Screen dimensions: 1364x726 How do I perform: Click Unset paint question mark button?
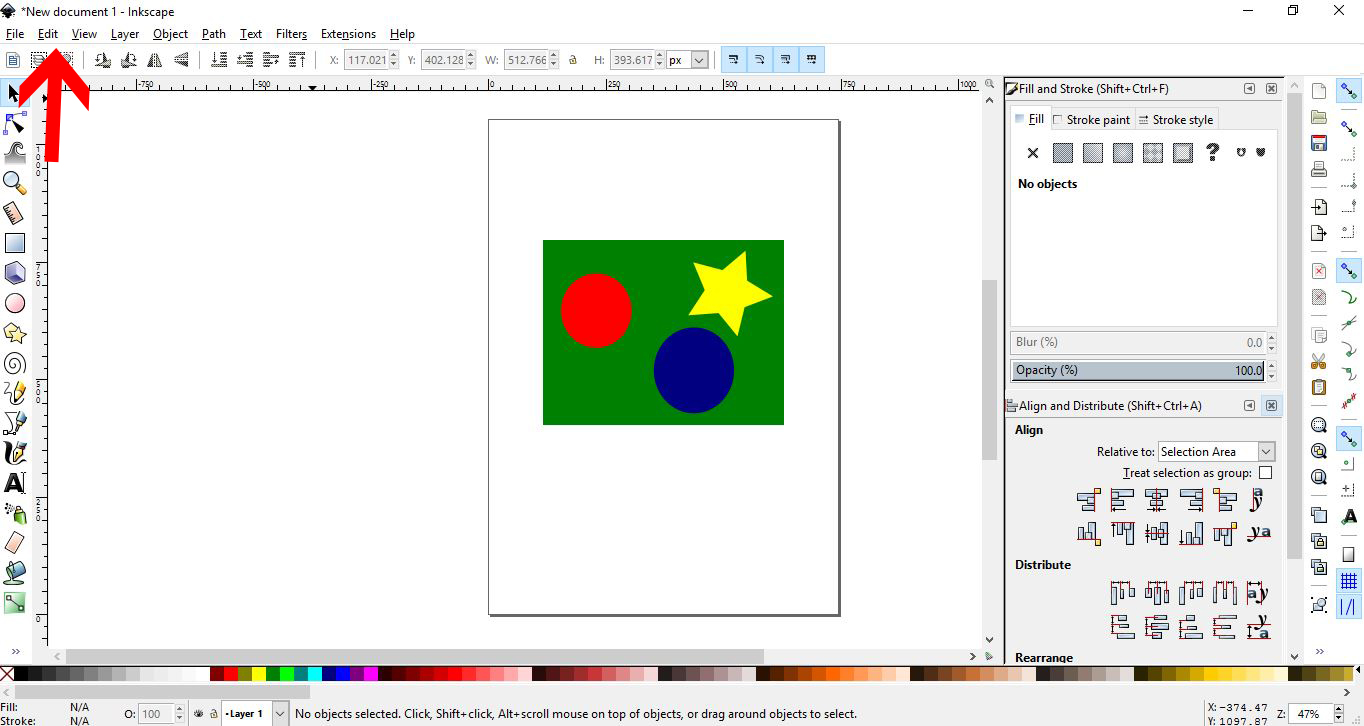[1213, 153]
